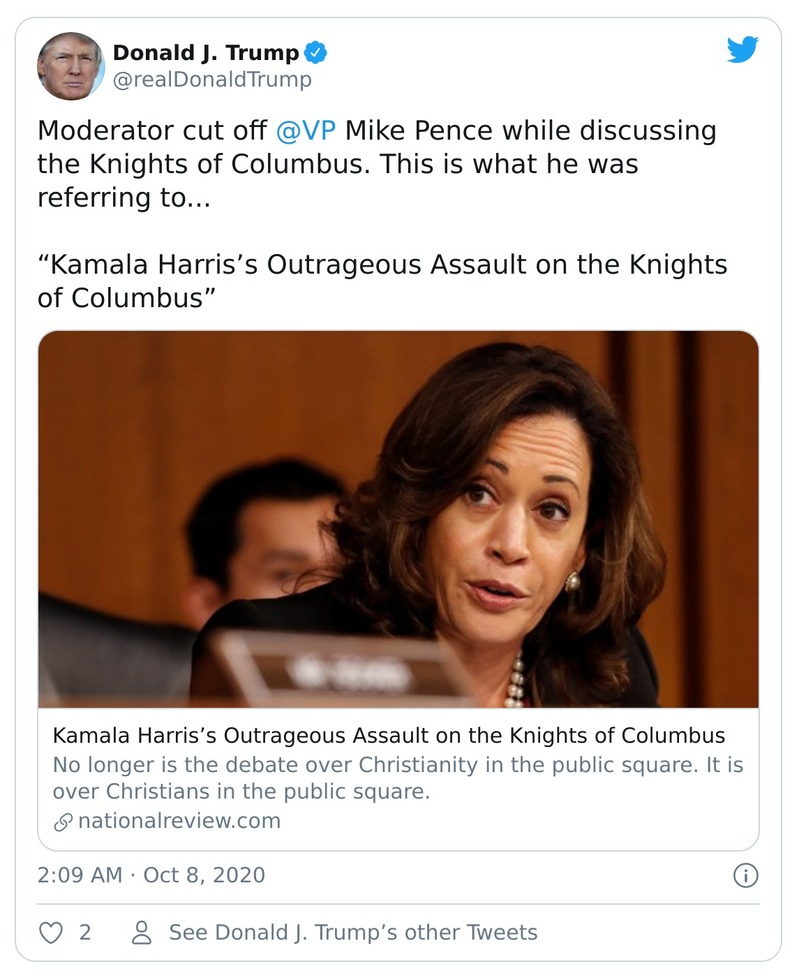Click the quoted headline in the tweet body
799x978 pixels.
(382, 281)
